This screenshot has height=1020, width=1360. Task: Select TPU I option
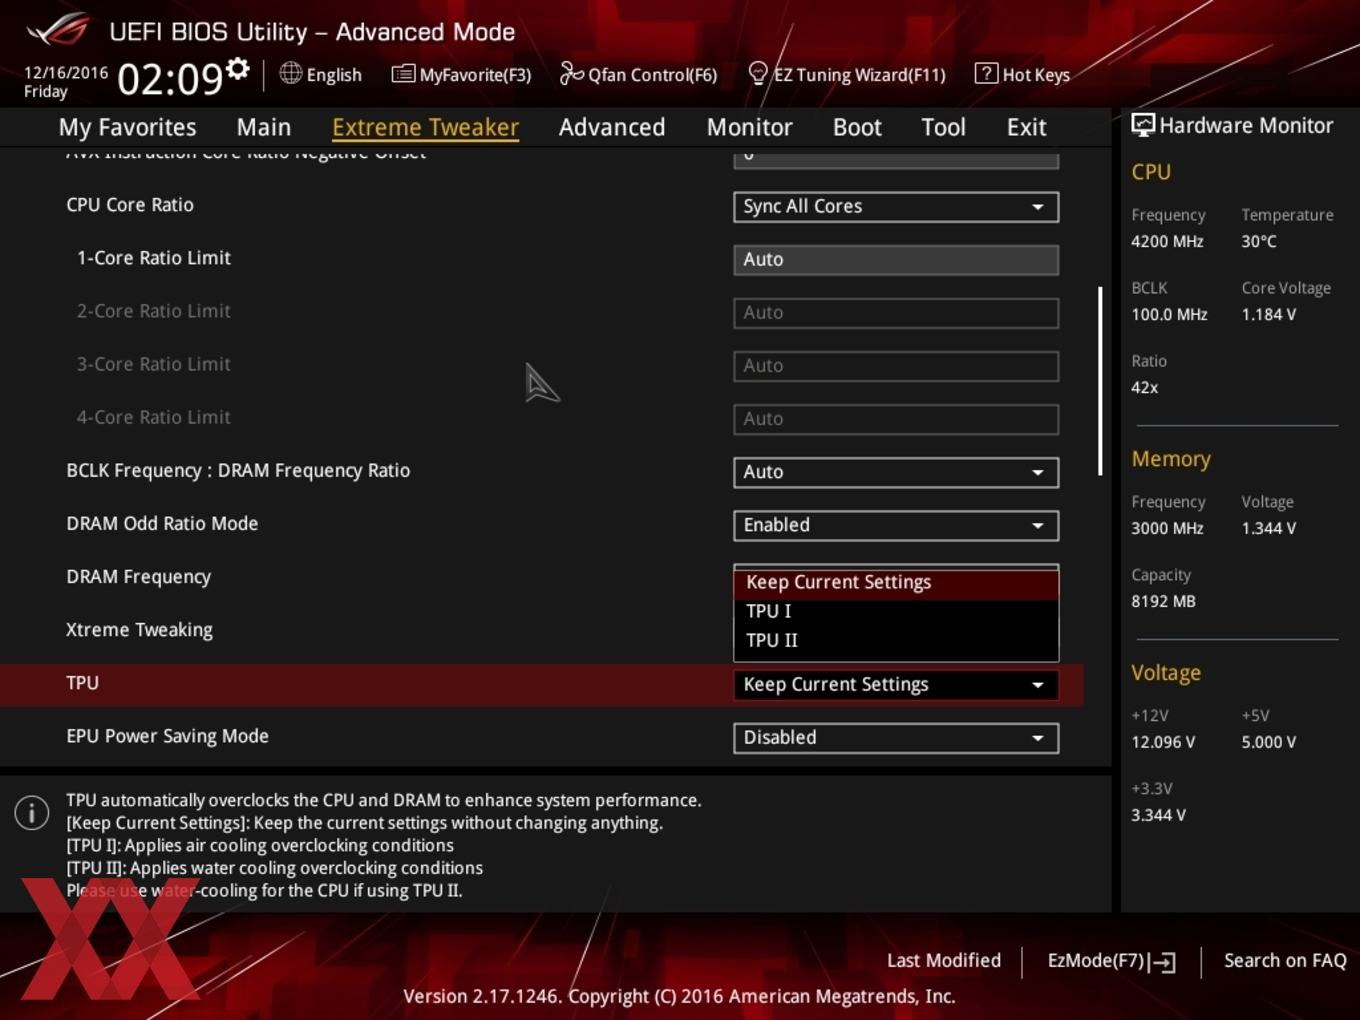[x=896, y=611]
